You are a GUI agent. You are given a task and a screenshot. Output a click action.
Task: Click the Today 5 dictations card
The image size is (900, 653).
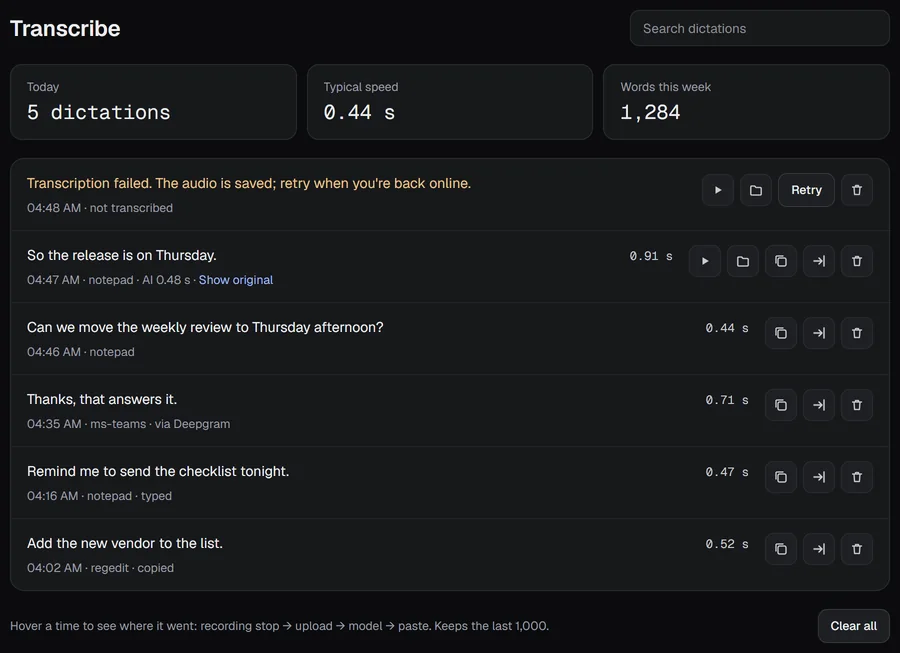(x=153, y=102)
